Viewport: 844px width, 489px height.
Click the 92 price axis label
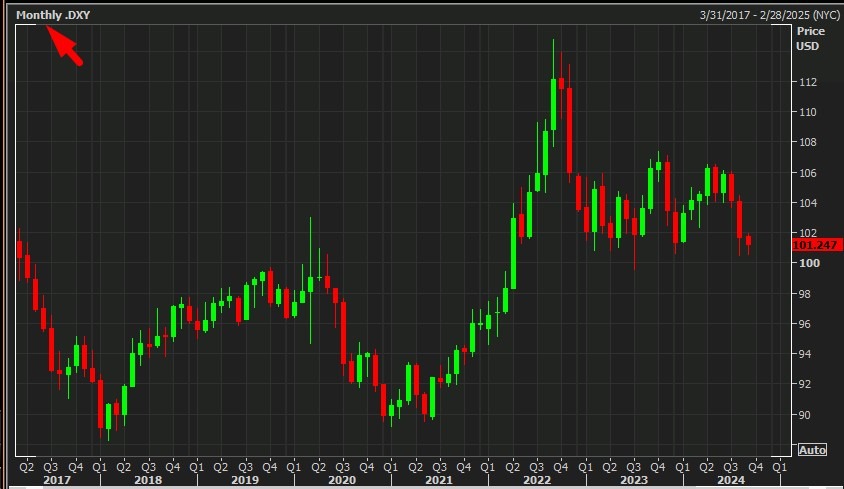(805, 384)
